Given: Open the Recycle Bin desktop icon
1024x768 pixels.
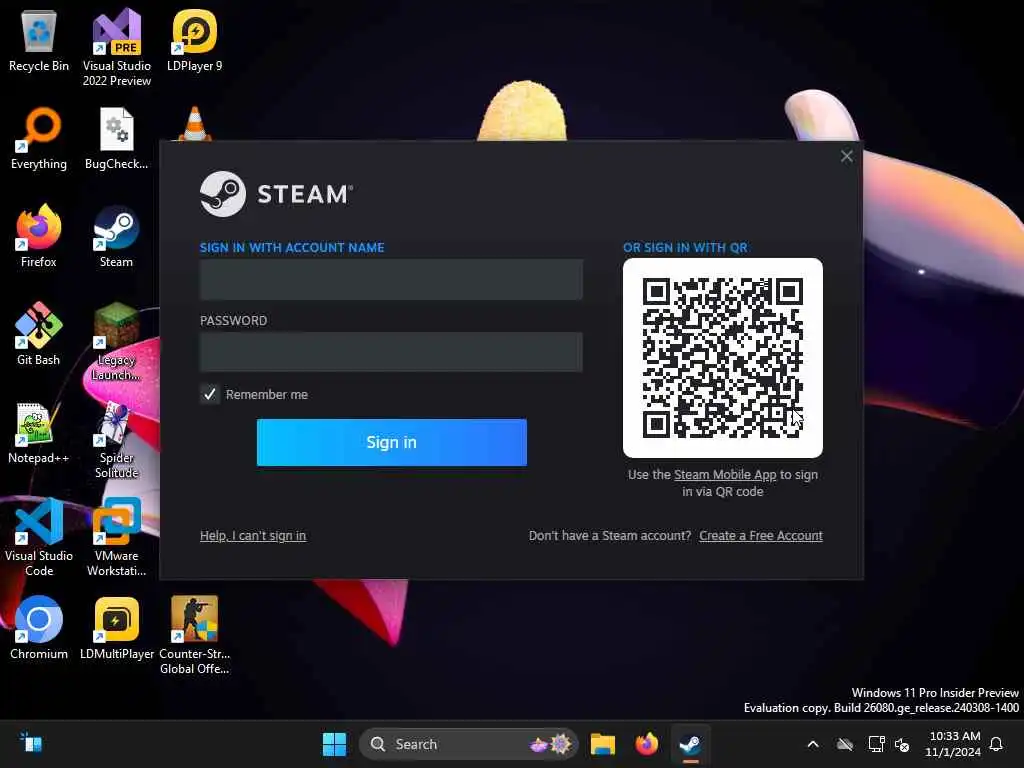Looking at the screenshot, I should pyautogui.click(x=39, y=40).
